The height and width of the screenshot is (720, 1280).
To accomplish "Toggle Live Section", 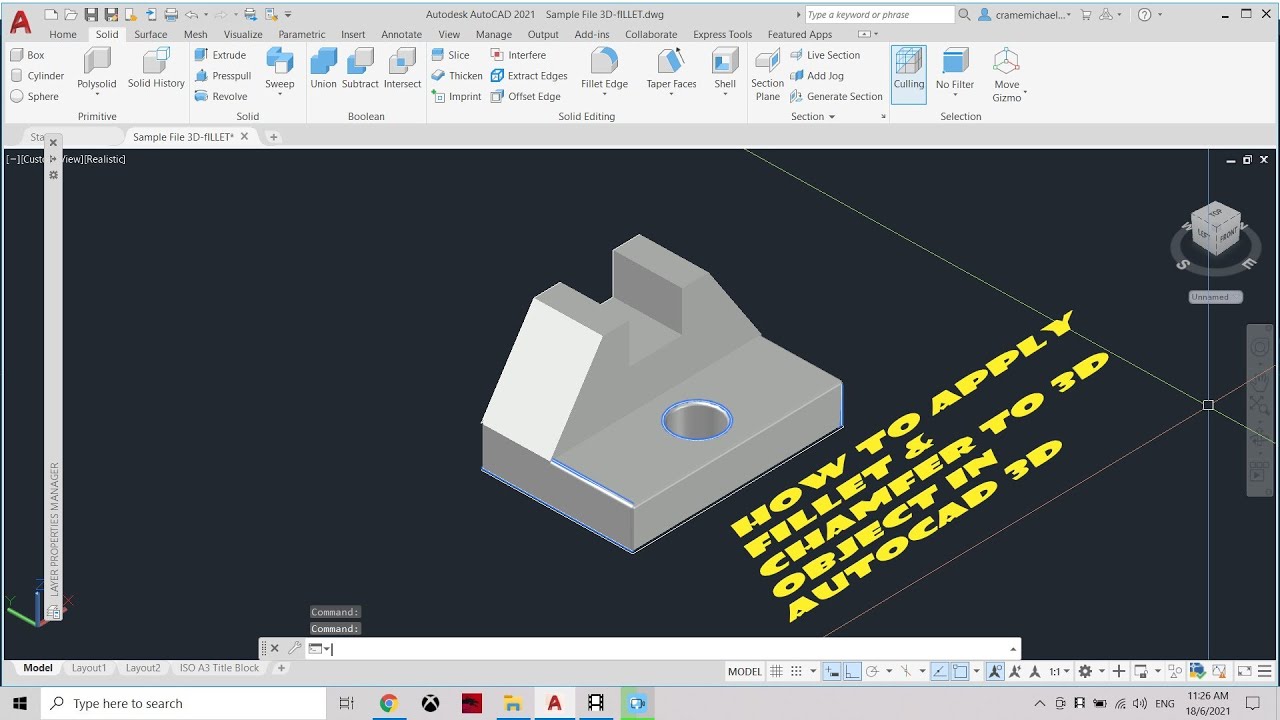I will tap(825, 55).
